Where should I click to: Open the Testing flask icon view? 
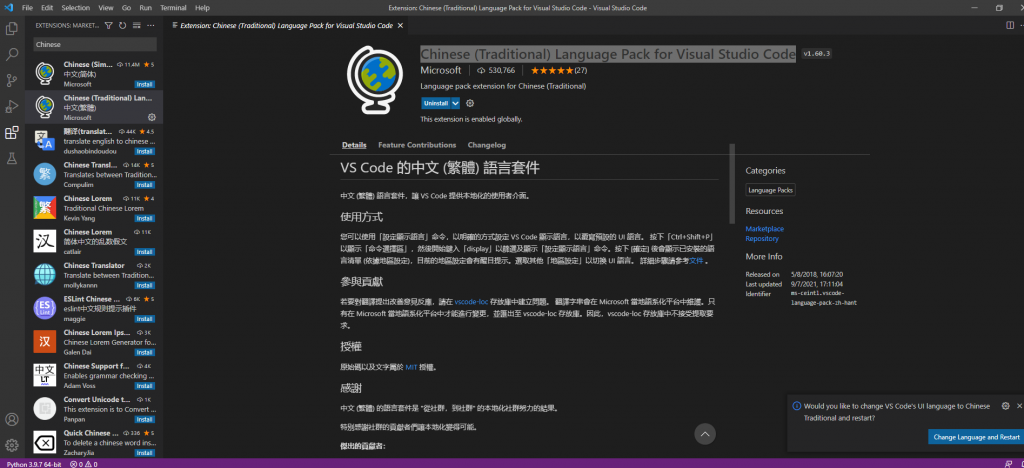tap(12, 159)
